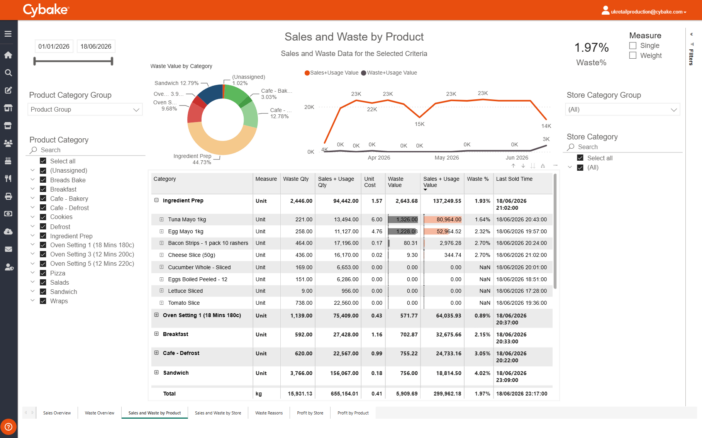Screen dimensions: 702x438
Task: Open the Profit by Store tab
Action: pos(310,413)
